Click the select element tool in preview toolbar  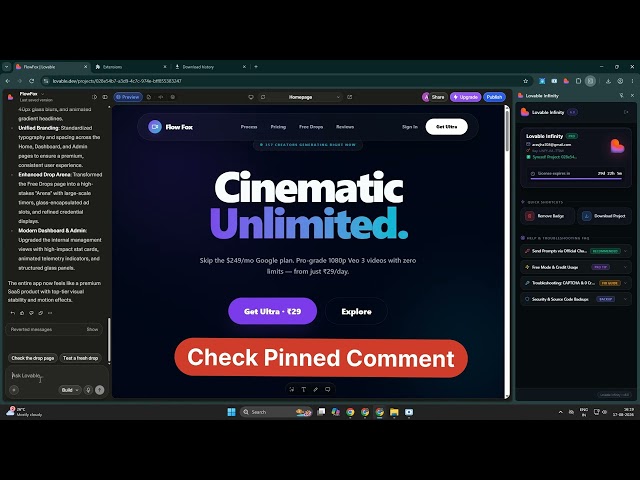click(x=292, y=389)
